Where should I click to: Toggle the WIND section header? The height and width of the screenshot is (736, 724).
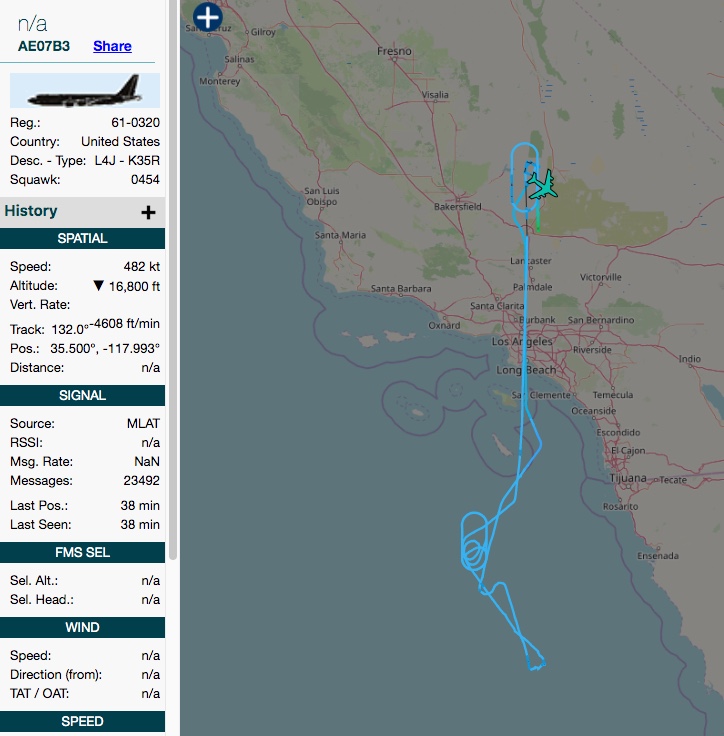[x=82, y=627]
